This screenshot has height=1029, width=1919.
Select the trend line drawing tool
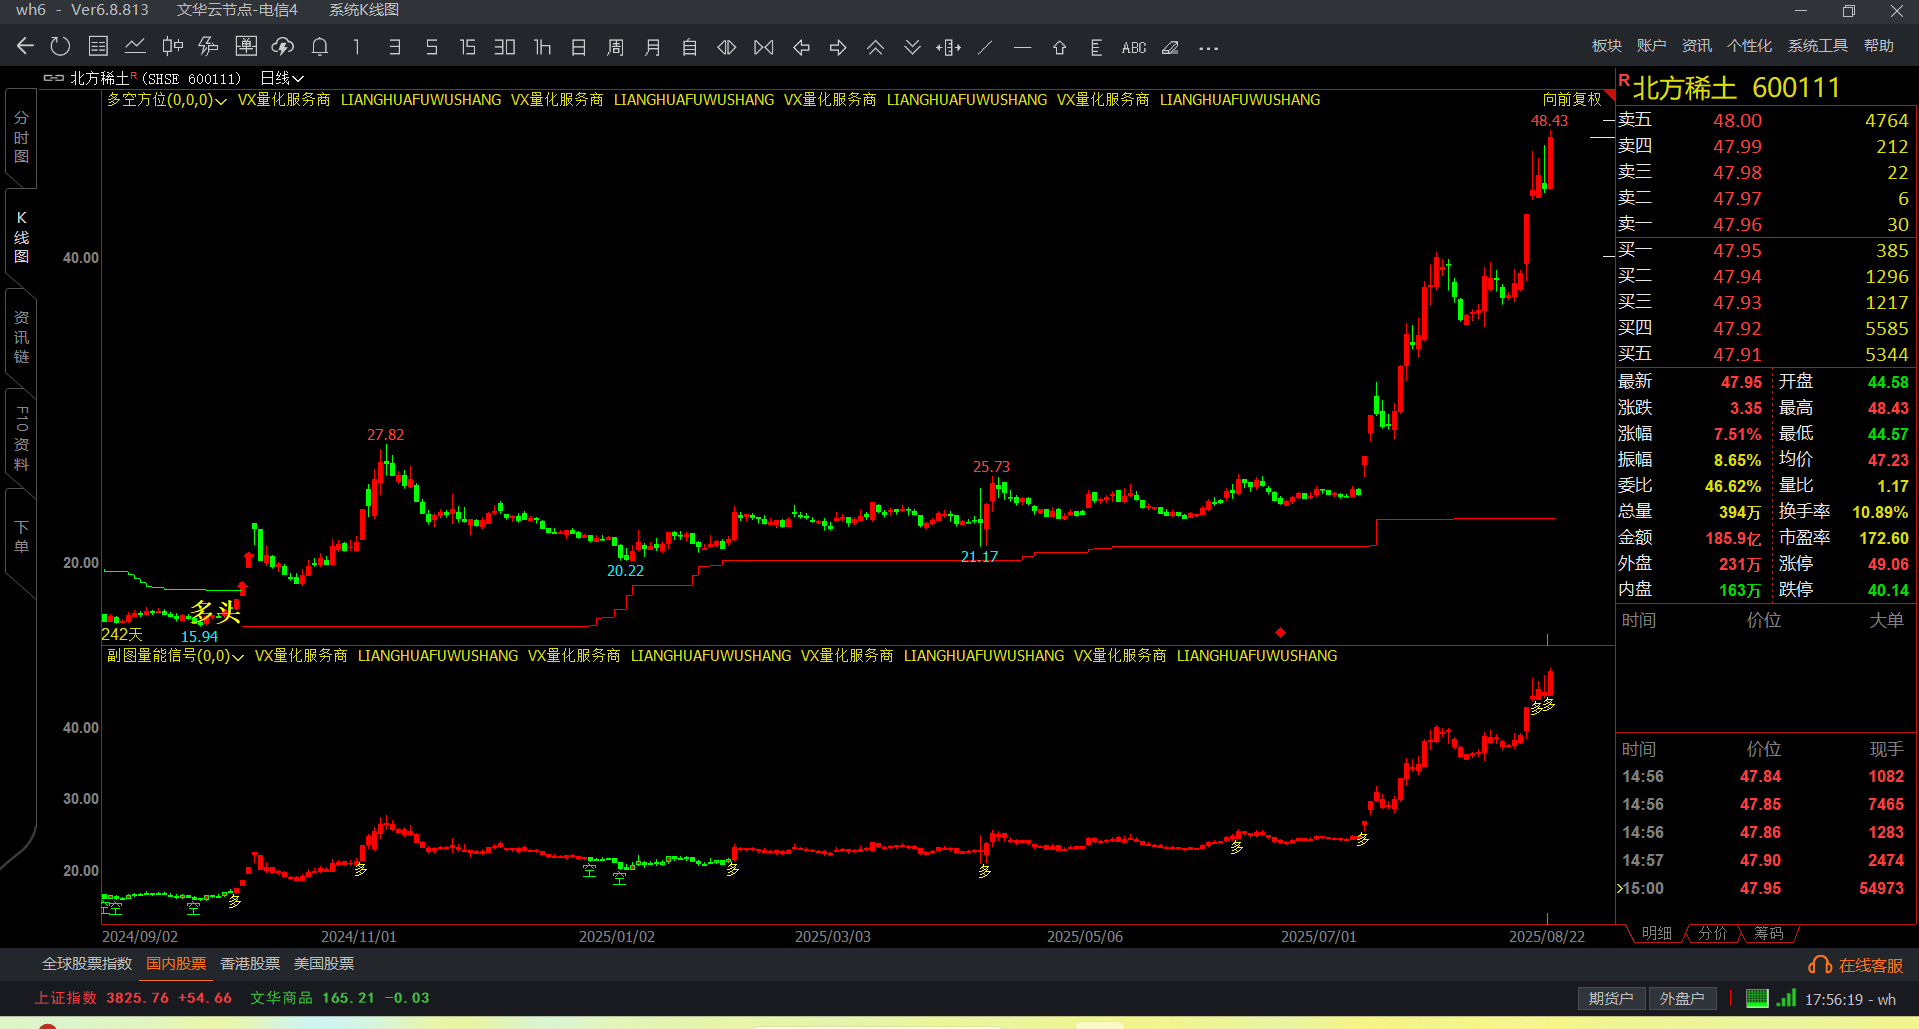(985, 46)
